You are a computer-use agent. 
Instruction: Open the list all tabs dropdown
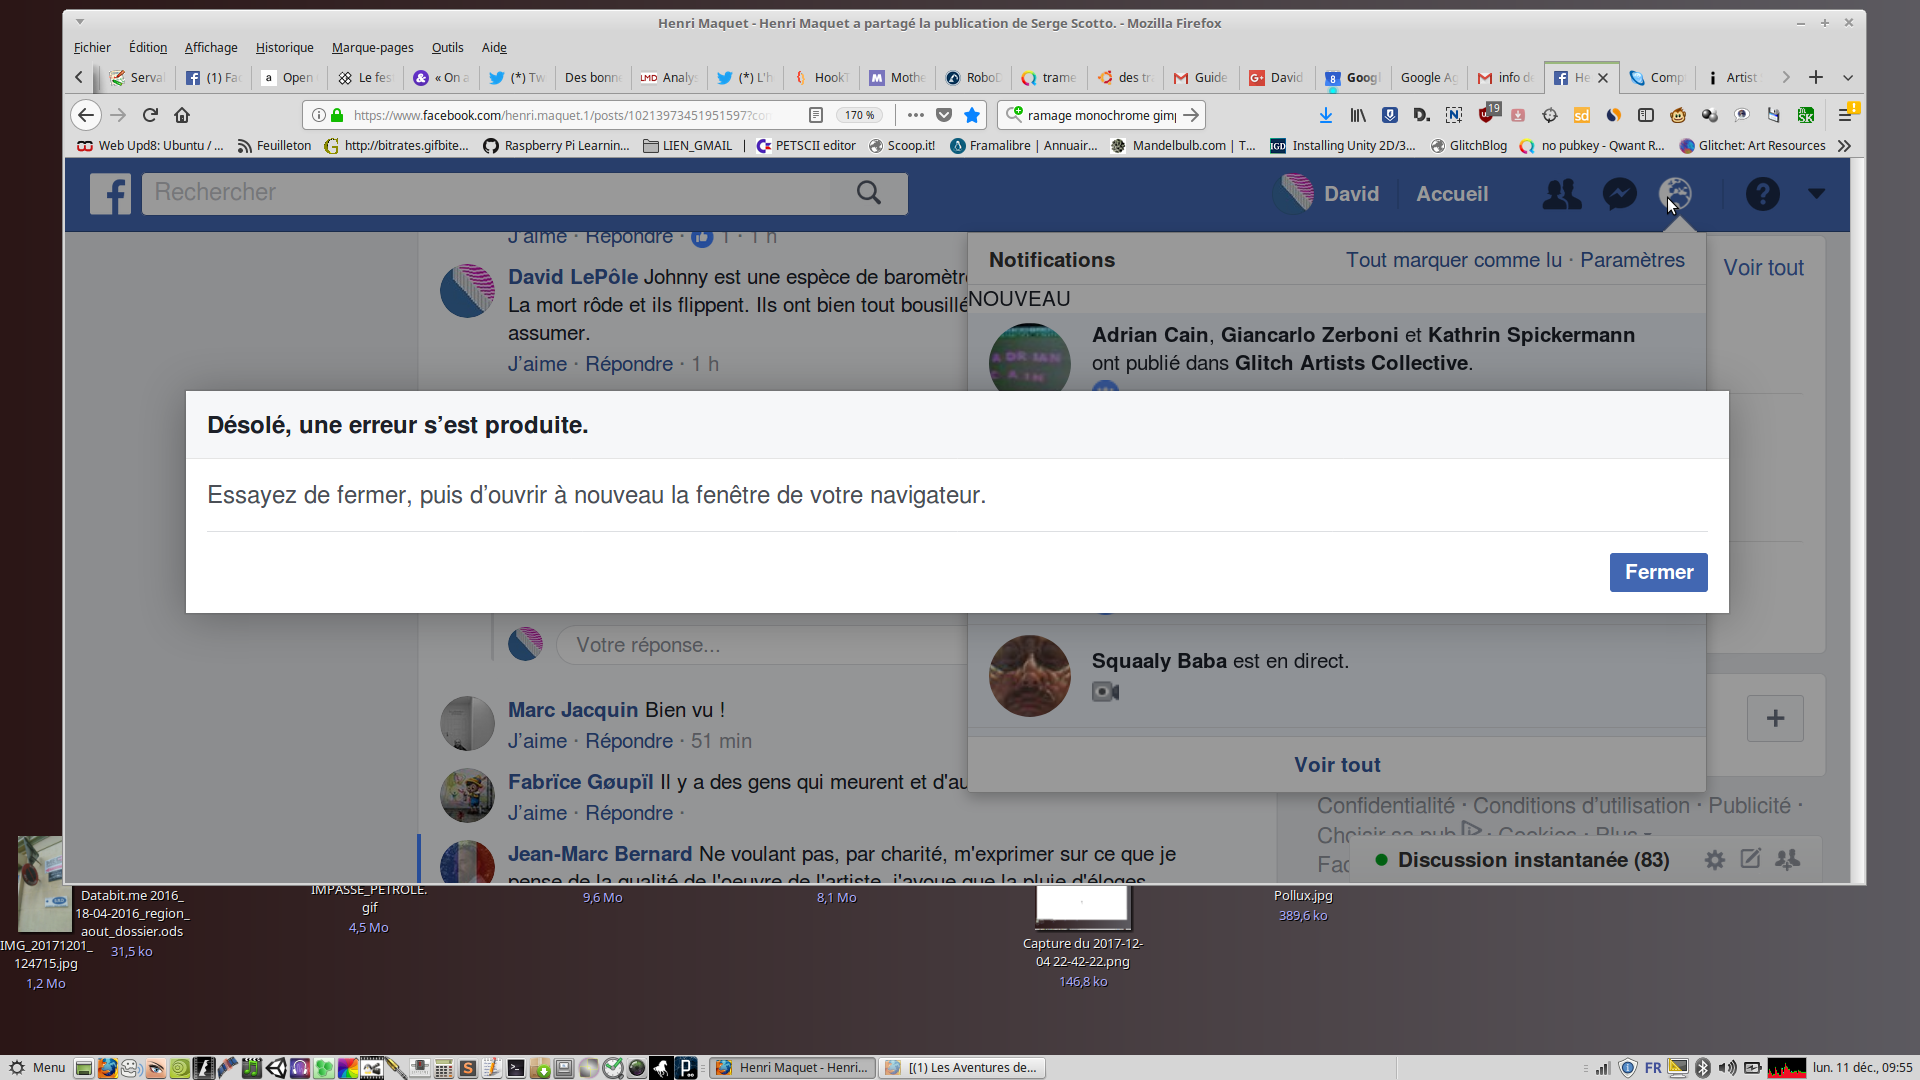pyautogui.click(x=1848, y=78)
